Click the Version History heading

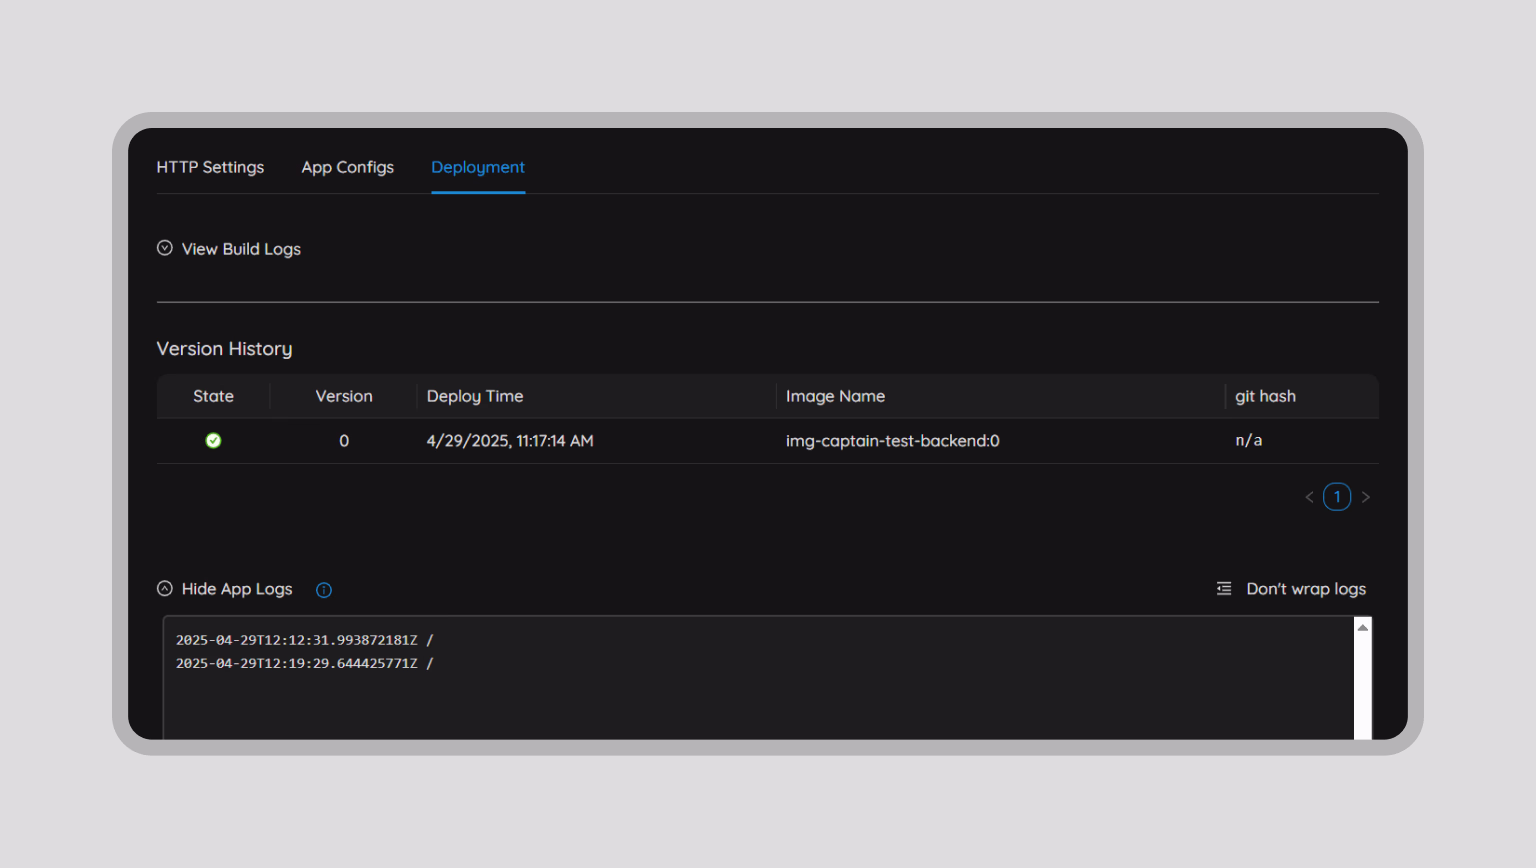pyautogui.click(x=225, y=349)
